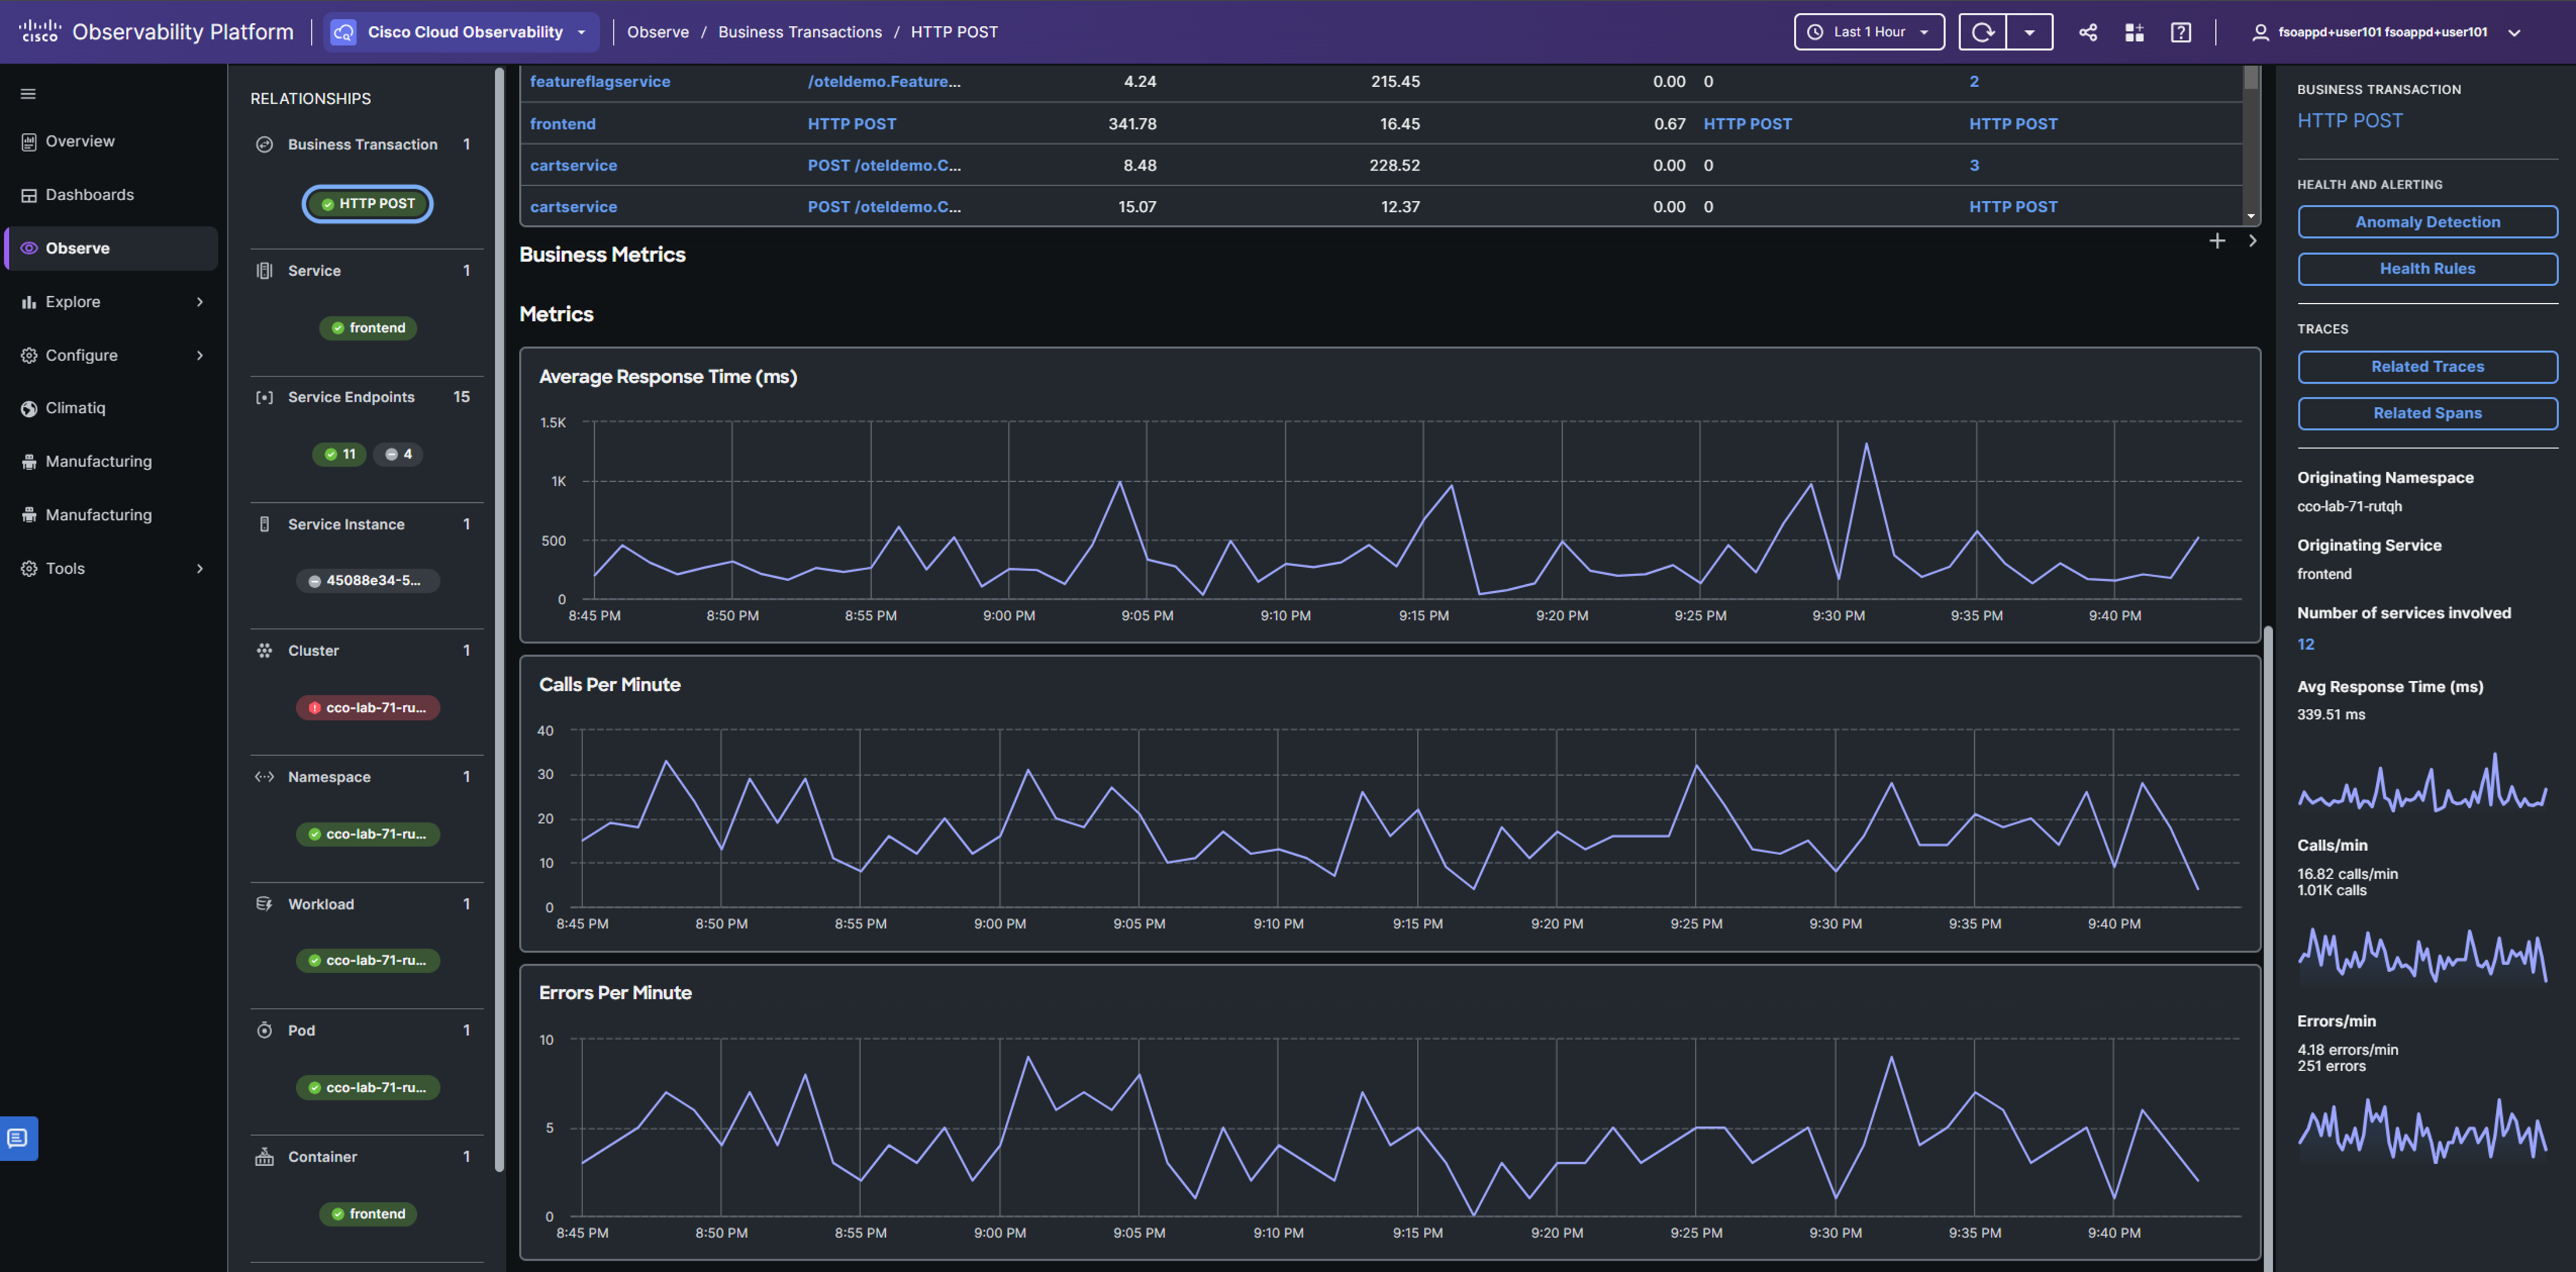
Task: Open the refresh options dropdown arrow
Action: (x=2029, y=32)
